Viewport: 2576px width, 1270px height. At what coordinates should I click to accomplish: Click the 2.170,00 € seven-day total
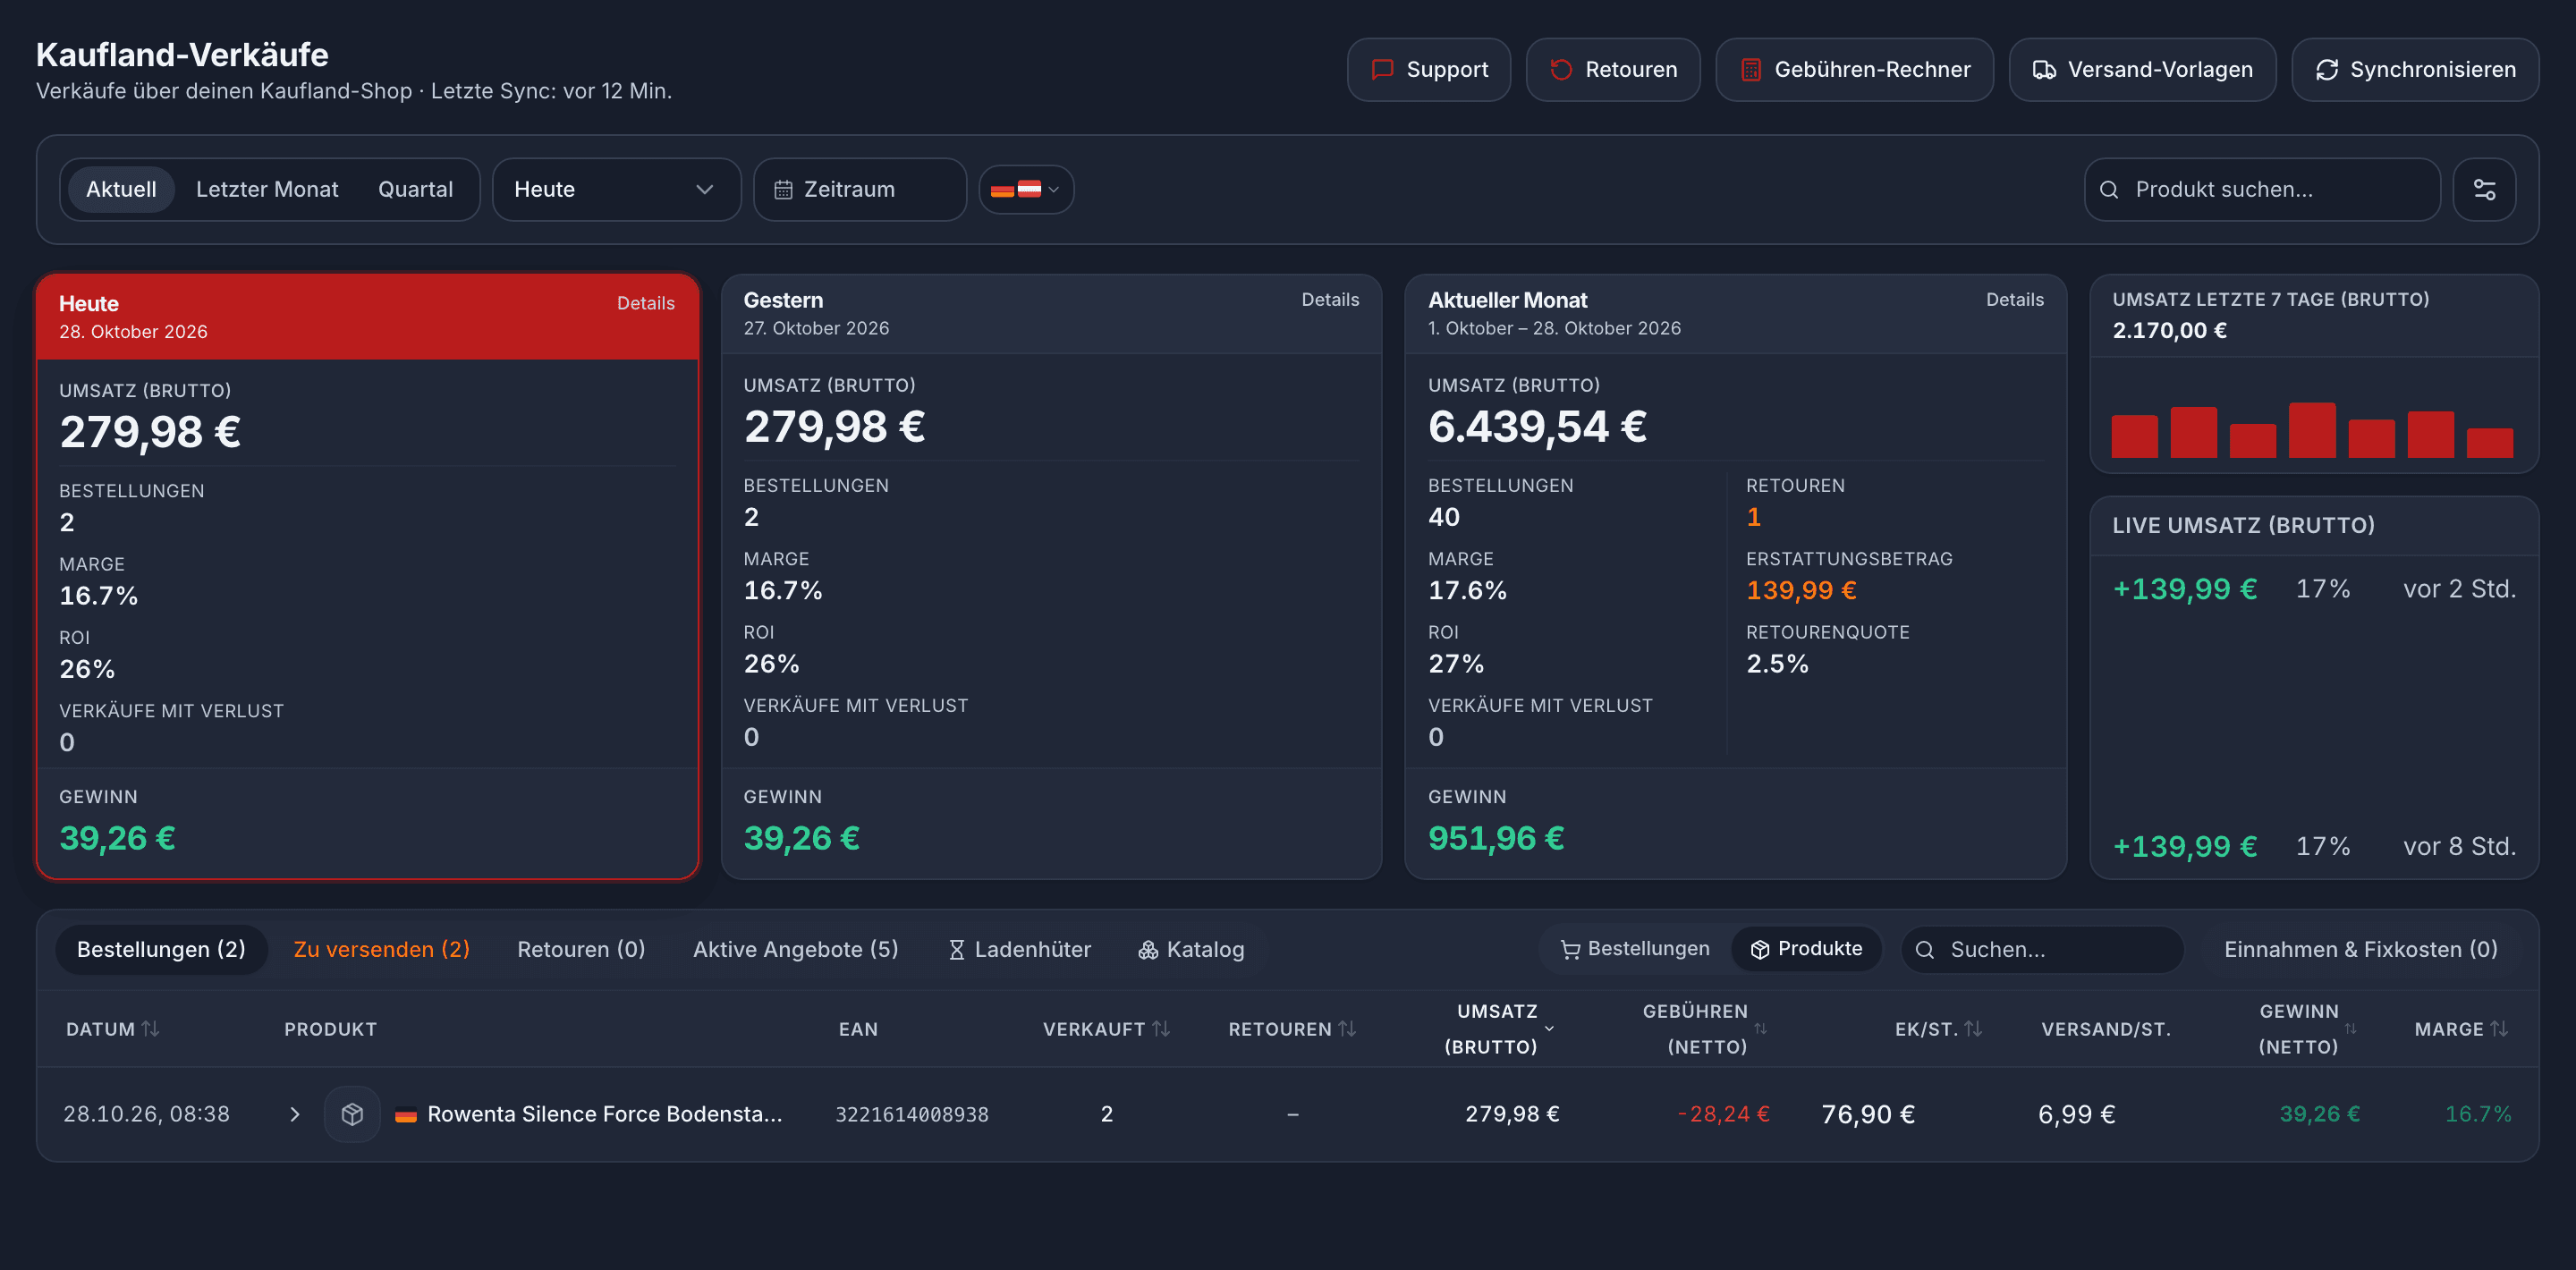coord(2169,330)
